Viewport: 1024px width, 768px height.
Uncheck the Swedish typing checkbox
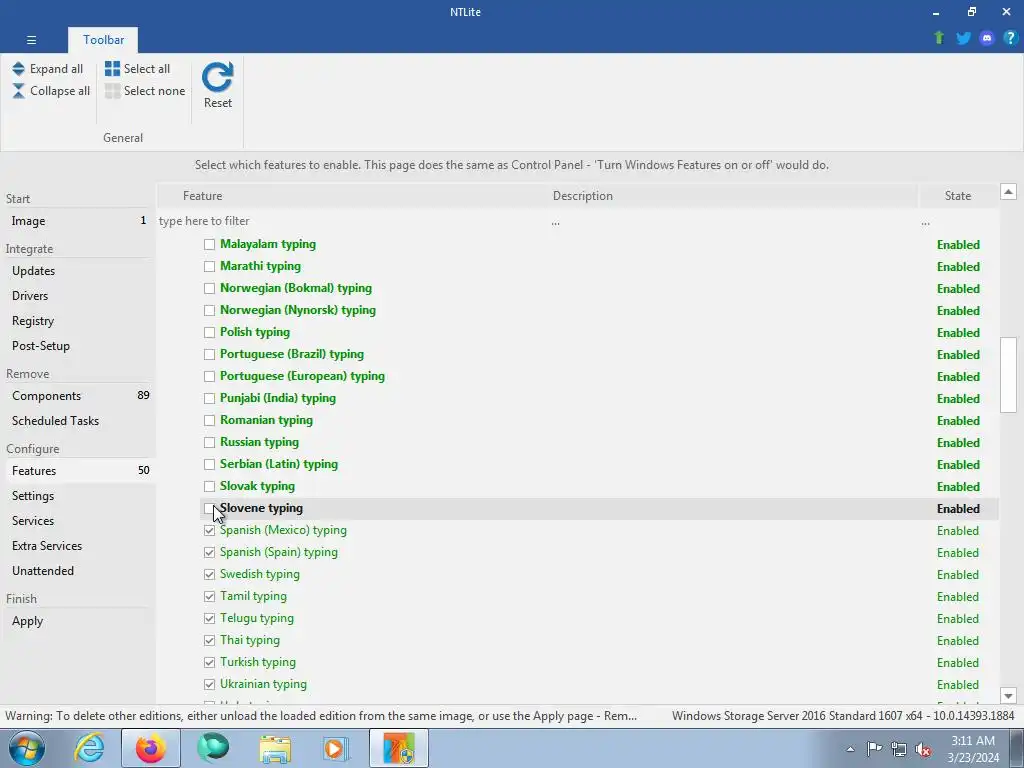click(x=209, y=574)
